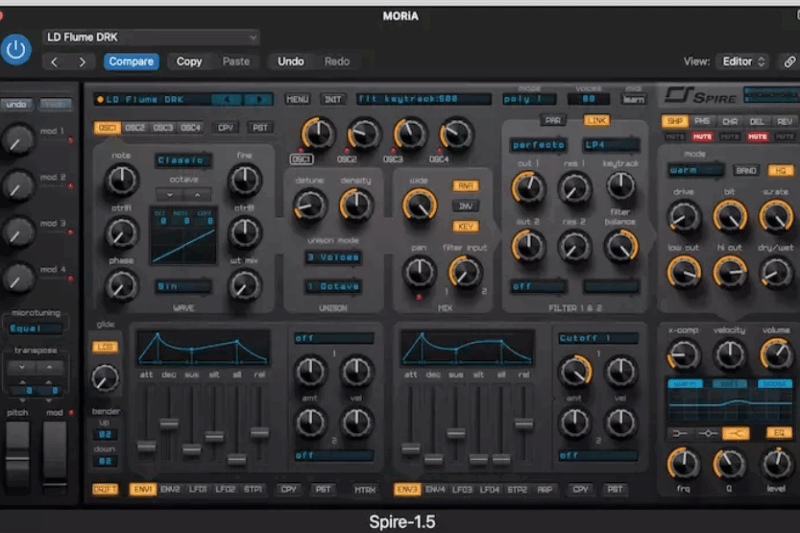Raise transpose with the up arrow
Image resolution: width=800 pixels, height=533 pixels.
pyautogui.click(x=49, y=367)
